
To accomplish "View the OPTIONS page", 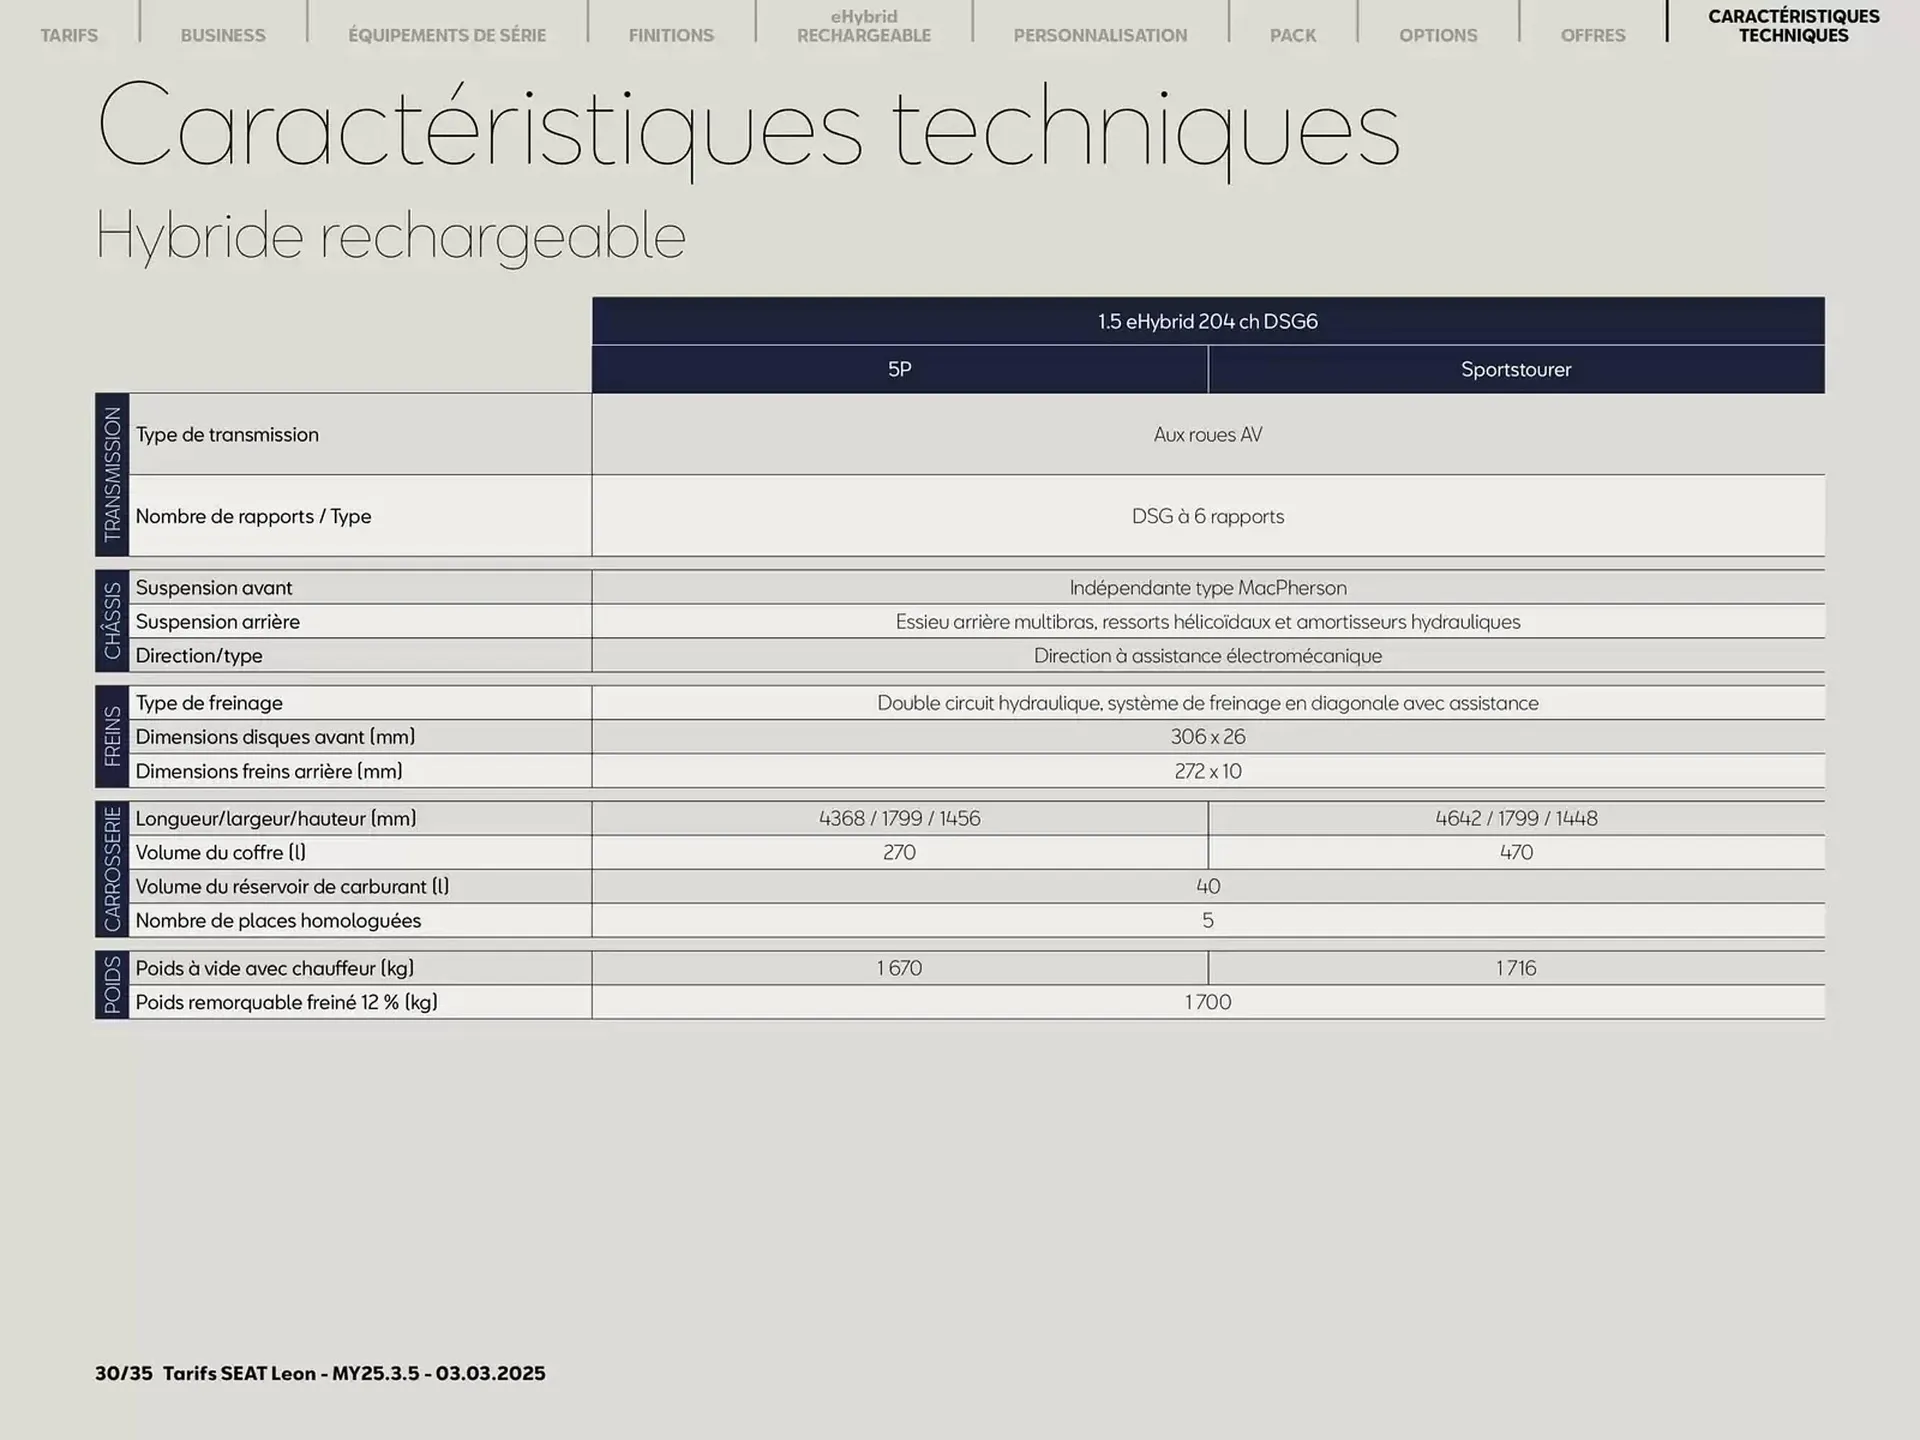I will pyautogui.click(x=1438, y=35).
